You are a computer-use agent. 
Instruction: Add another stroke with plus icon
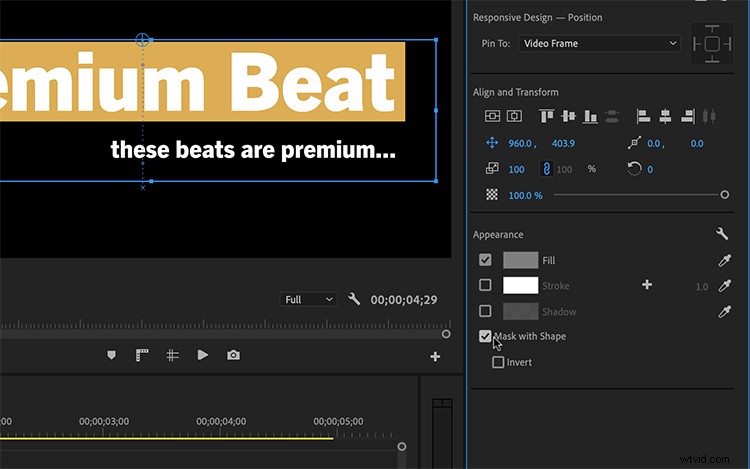click(x=647, y=285)
